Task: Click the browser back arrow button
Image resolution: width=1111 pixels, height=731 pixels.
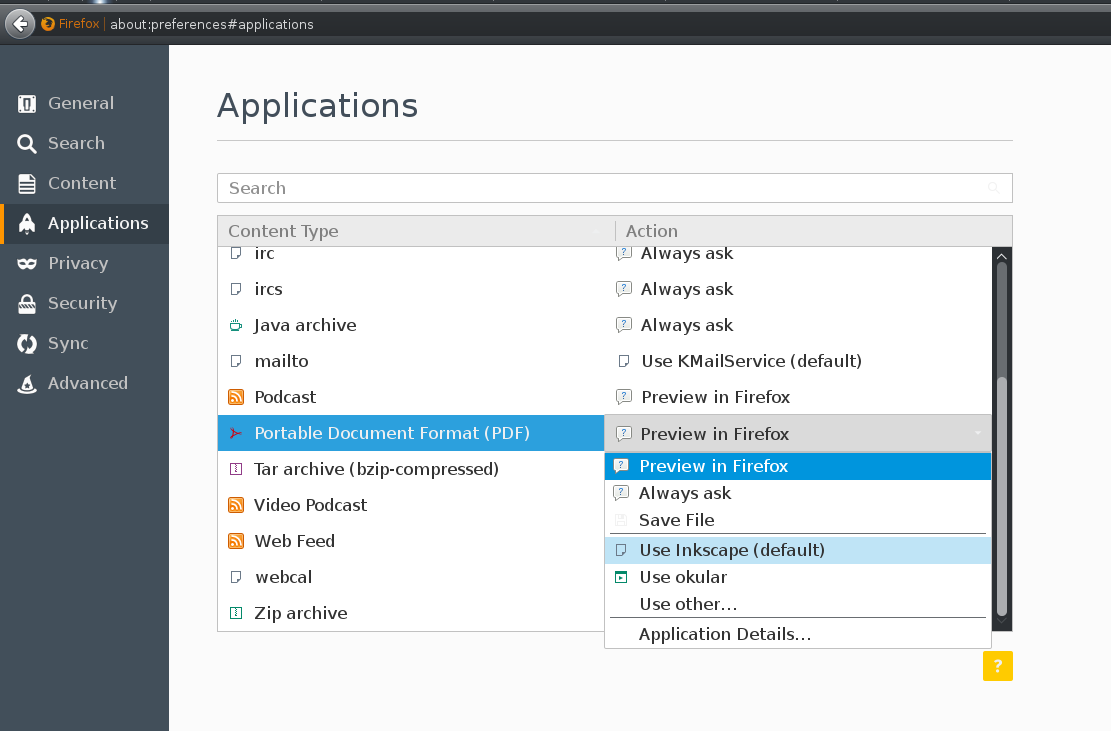Action: (19, 24)
